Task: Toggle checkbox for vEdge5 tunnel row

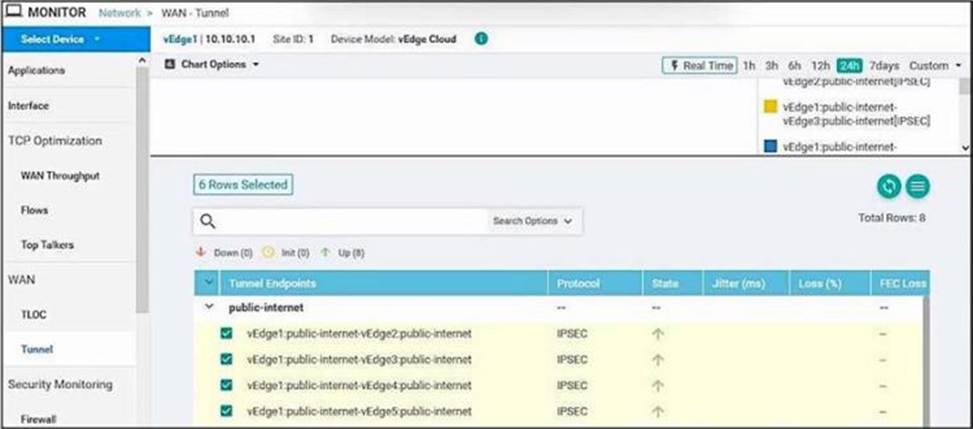Action: [x=226, y=411]
